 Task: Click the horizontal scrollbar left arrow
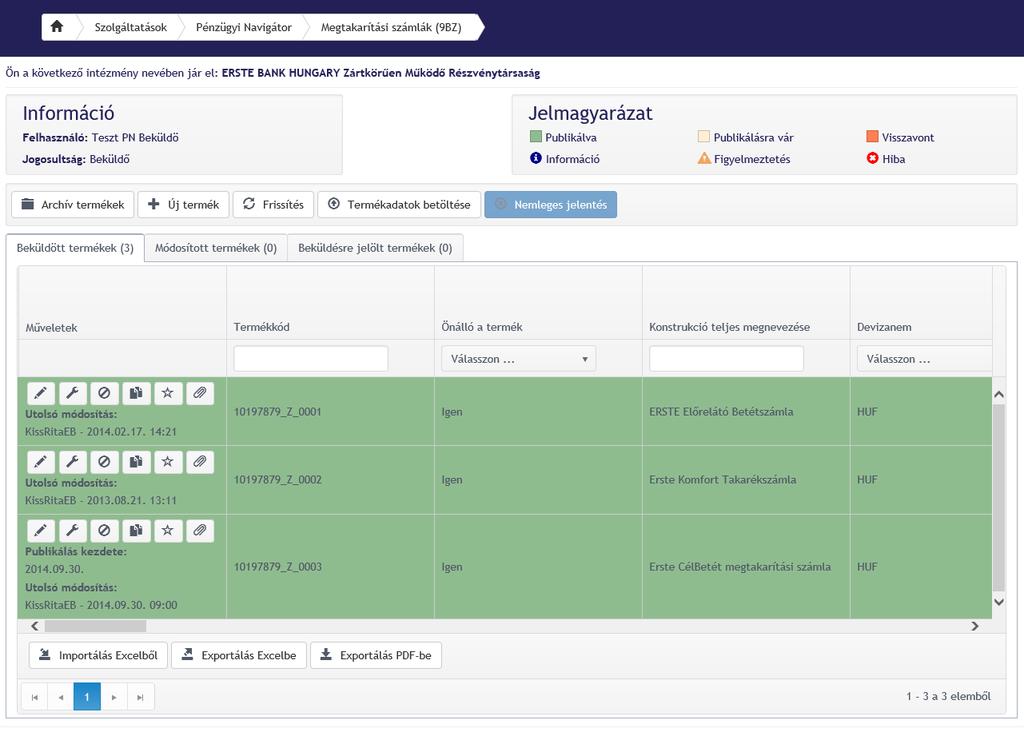(x=35, y=626)
